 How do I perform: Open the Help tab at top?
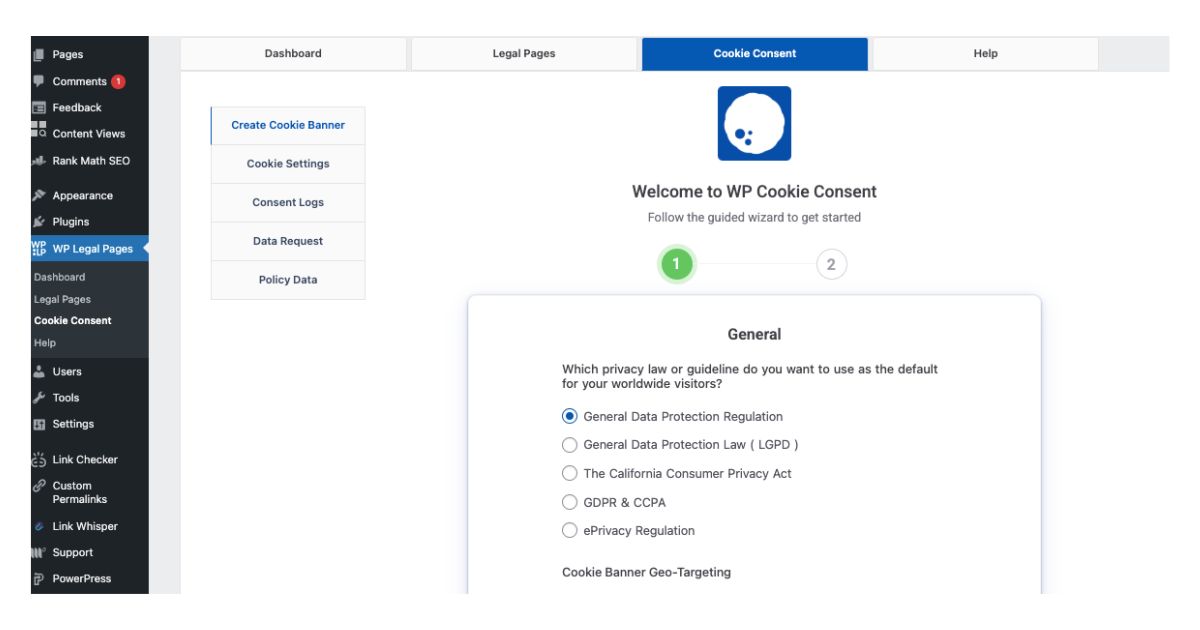[x=985, y=54]
